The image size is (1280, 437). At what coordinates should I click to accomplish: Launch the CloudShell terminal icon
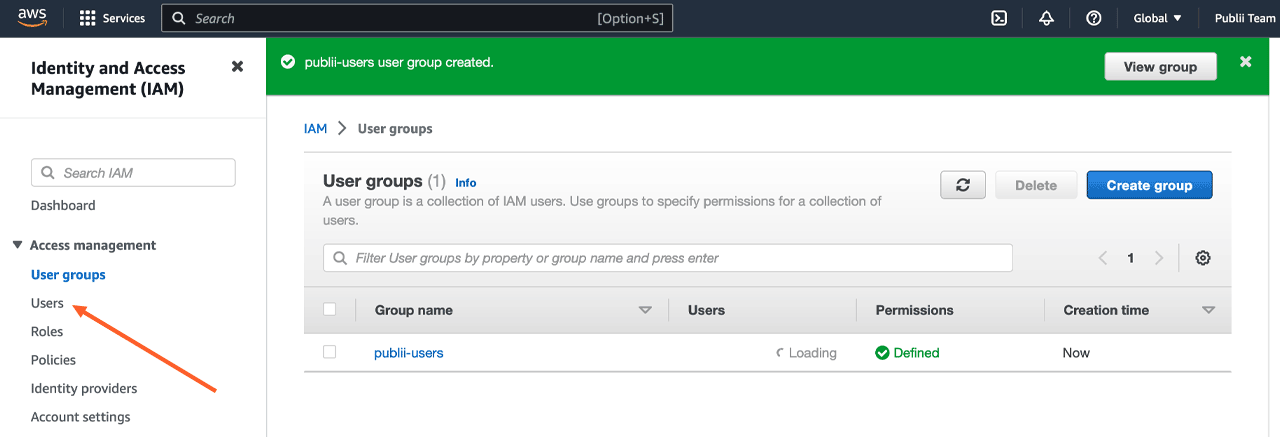pyautogui.click(x=998, y=18)
